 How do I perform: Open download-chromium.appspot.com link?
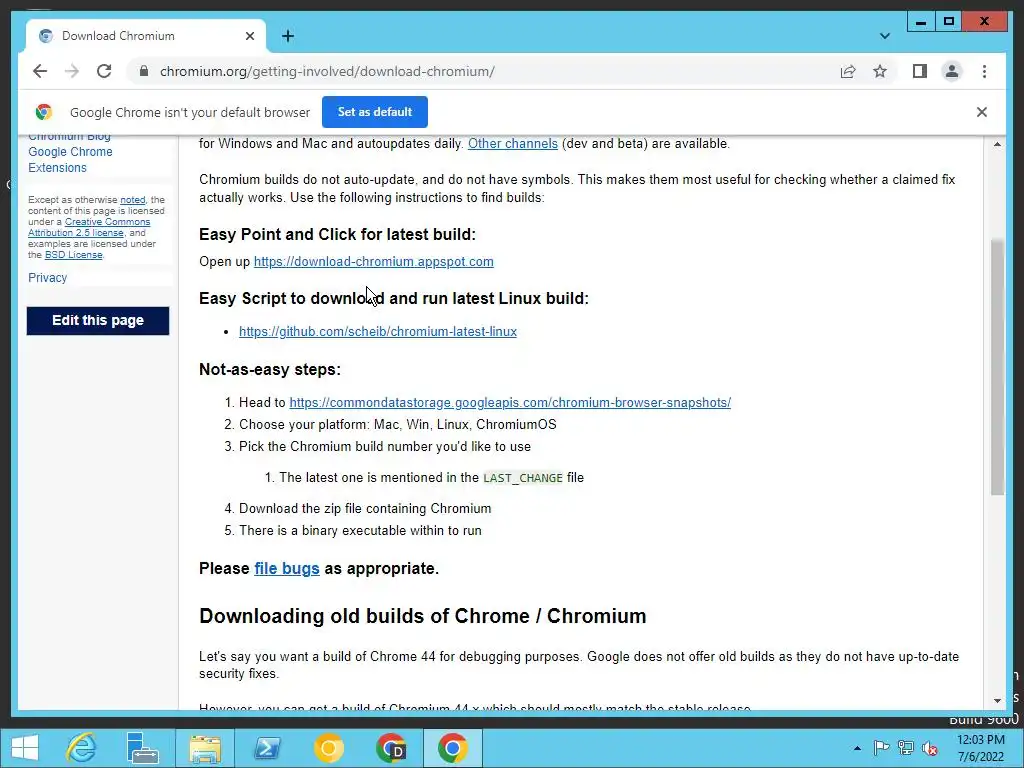[x=374, y=261]
